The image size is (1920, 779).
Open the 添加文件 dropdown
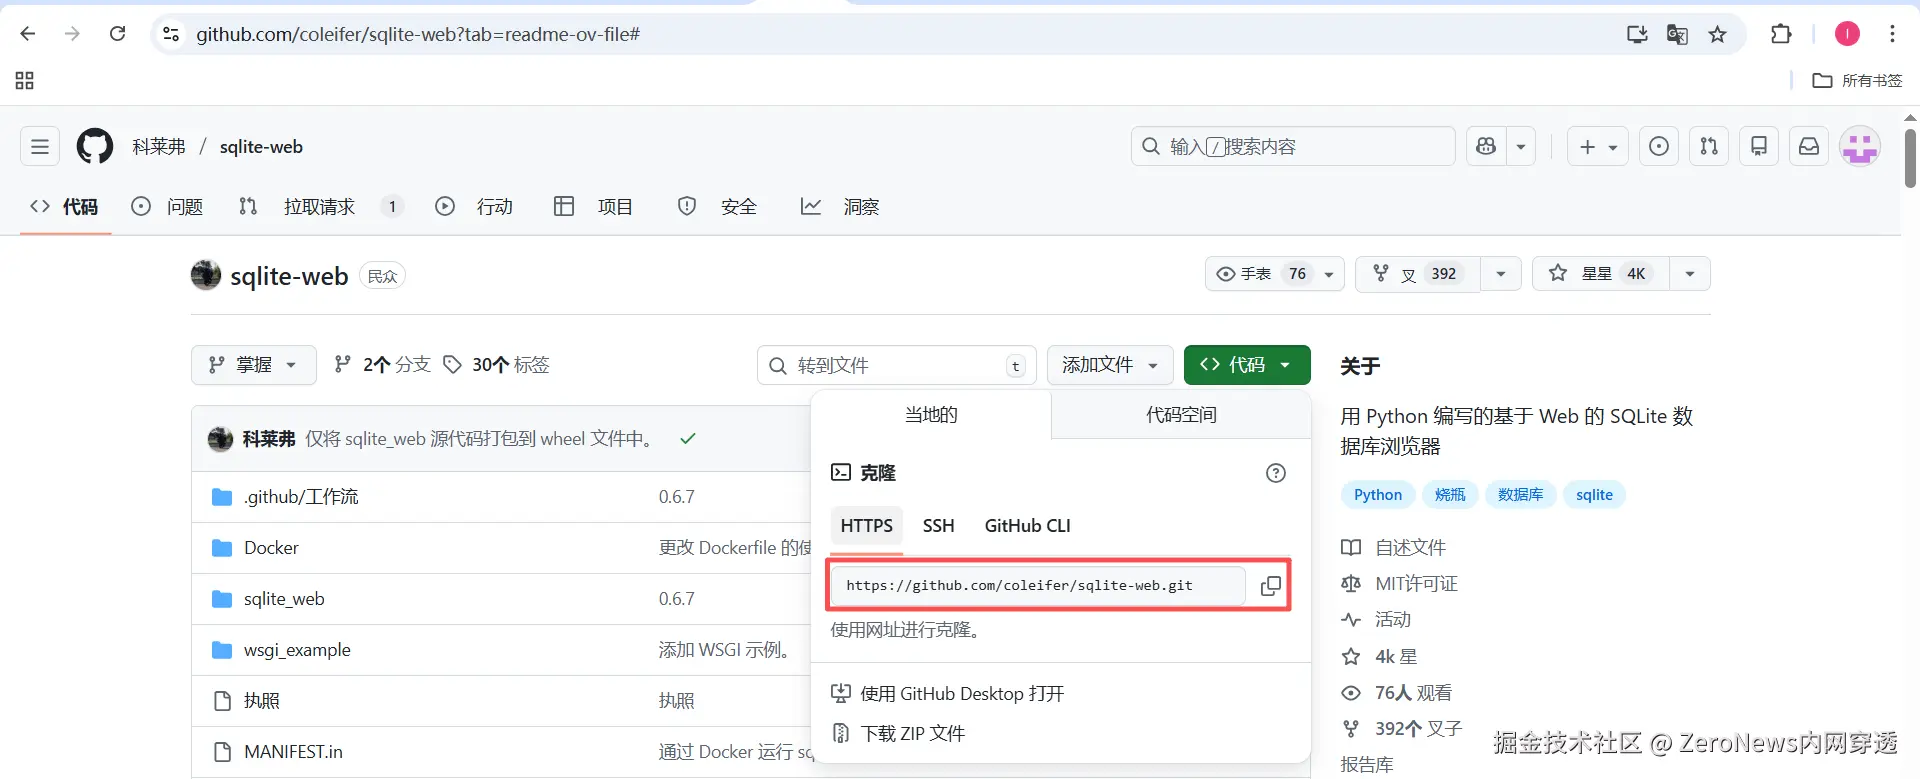point(1110,365)
